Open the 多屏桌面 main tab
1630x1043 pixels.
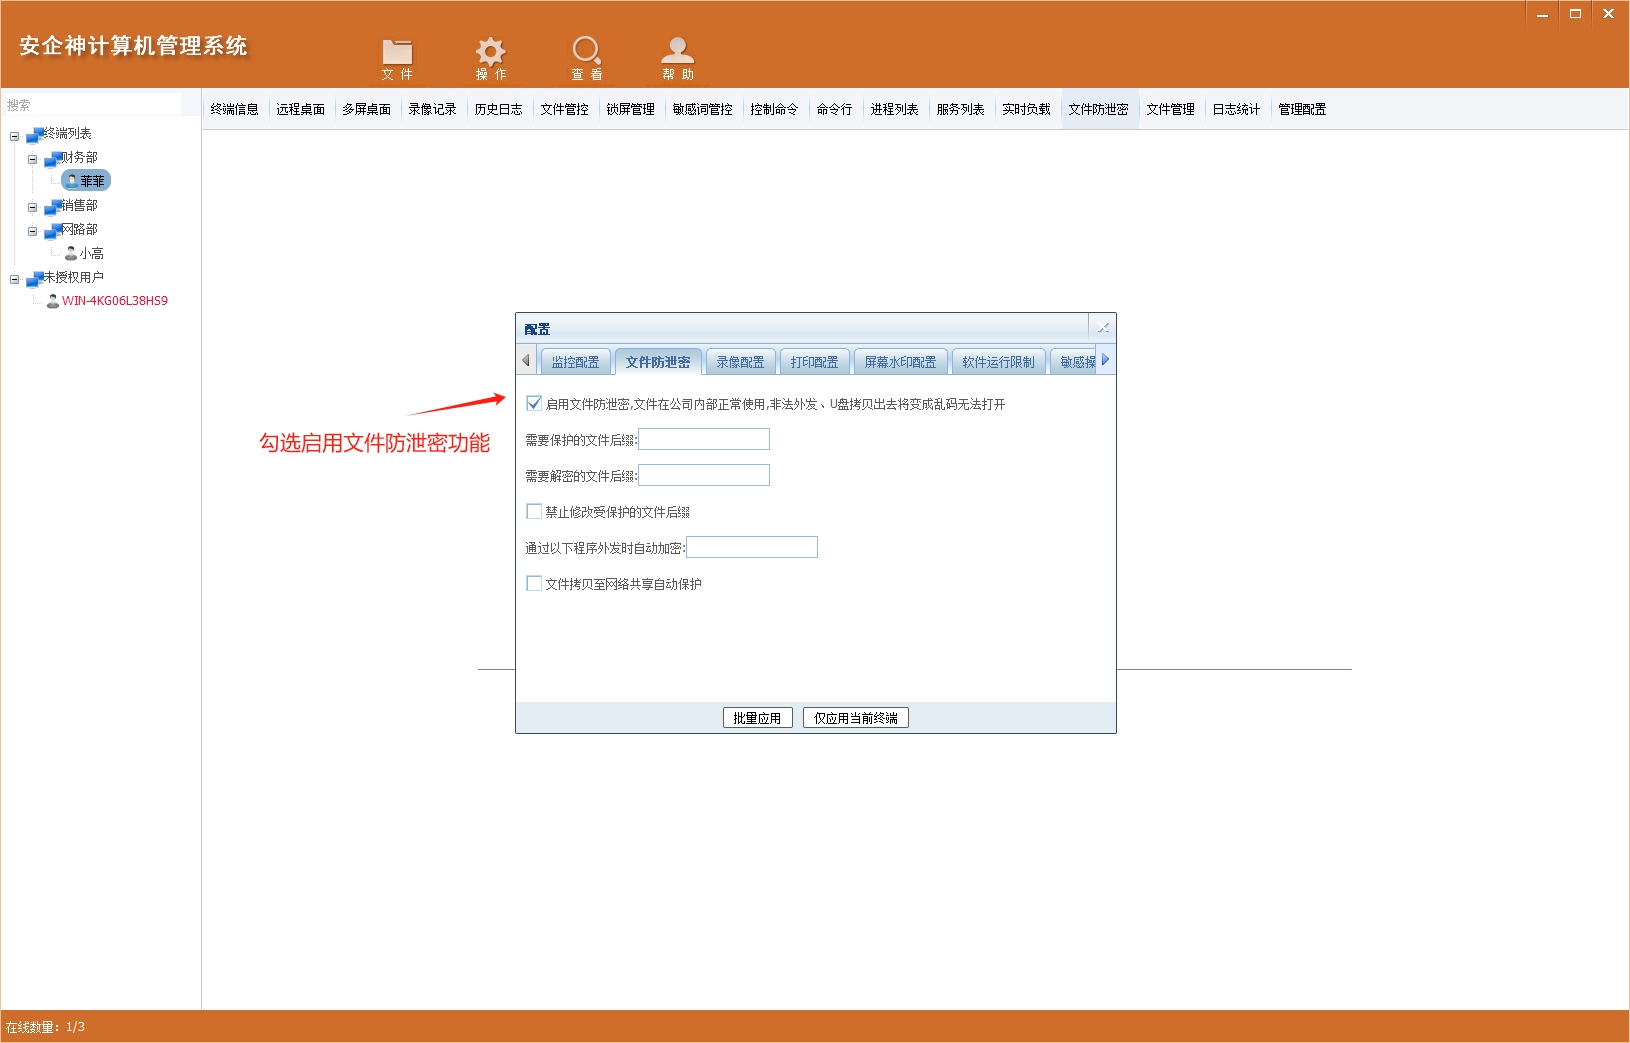[367, 109]
